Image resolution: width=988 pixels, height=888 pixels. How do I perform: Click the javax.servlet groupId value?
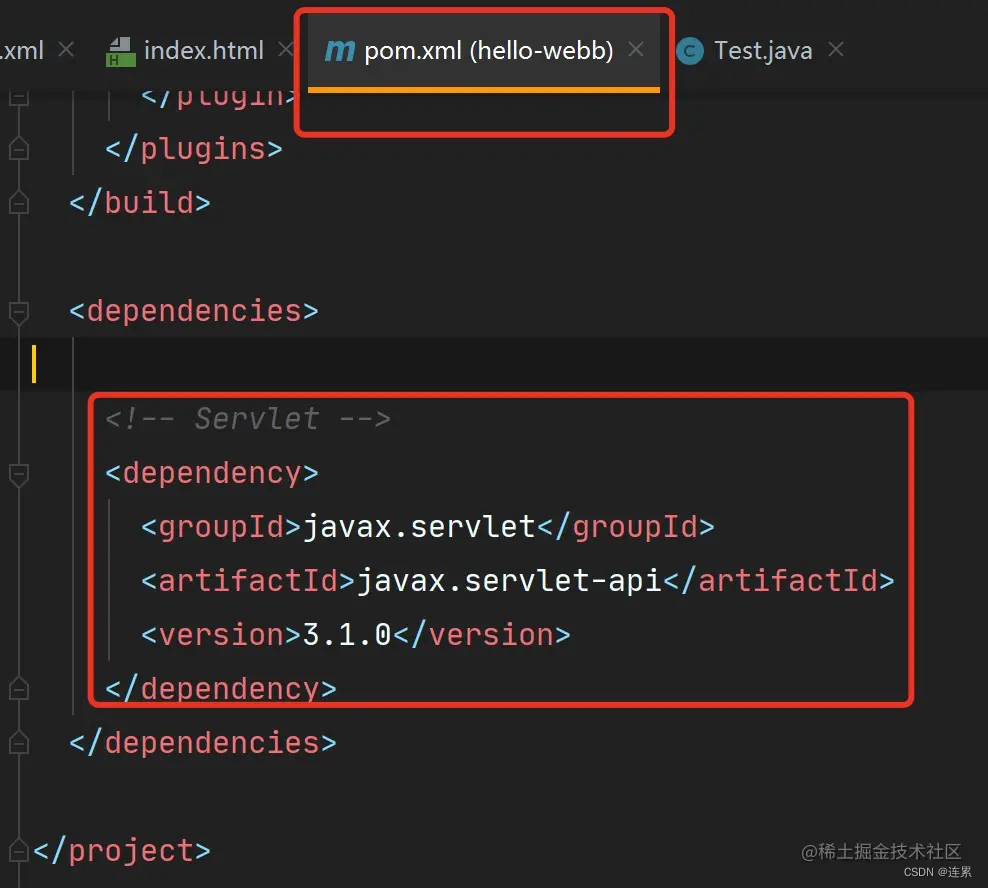click(x=419, y=527)
